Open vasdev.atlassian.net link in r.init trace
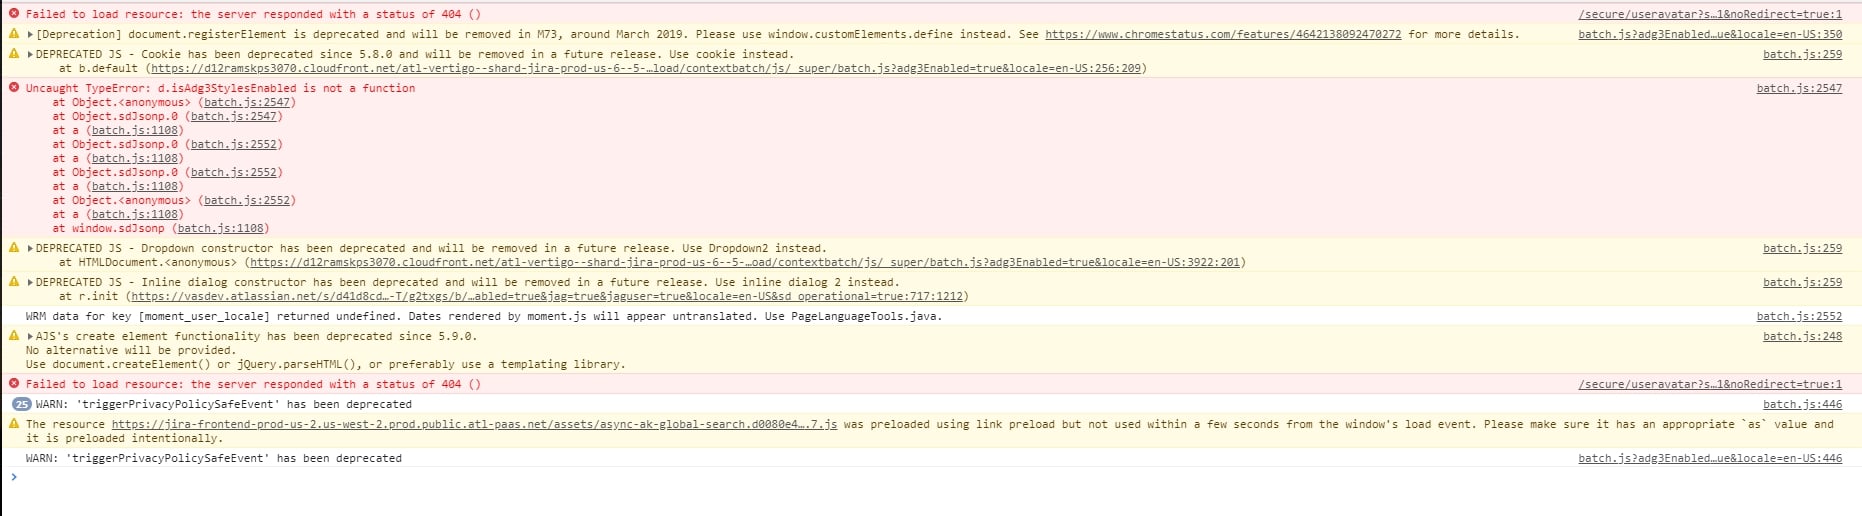1862x516 pixels. (547, 296)
